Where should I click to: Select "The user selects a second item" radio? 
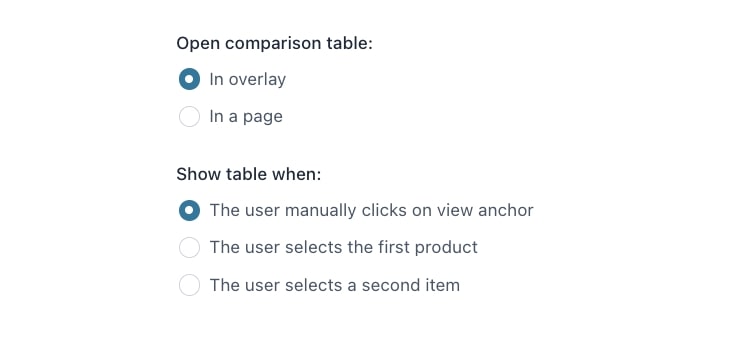pos(189,285)
